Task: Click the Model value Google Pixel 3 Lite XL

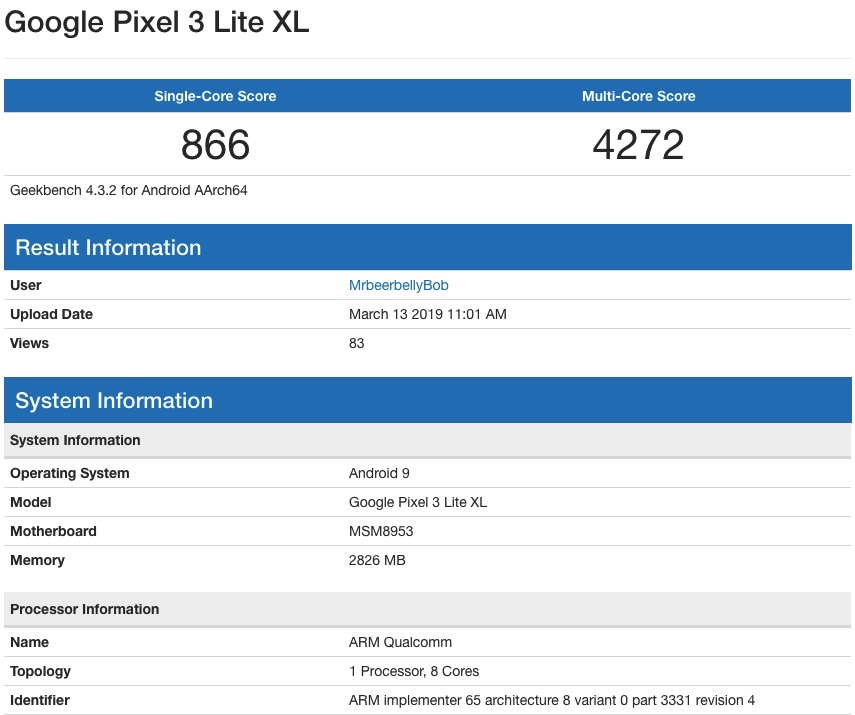Action: 418,502
